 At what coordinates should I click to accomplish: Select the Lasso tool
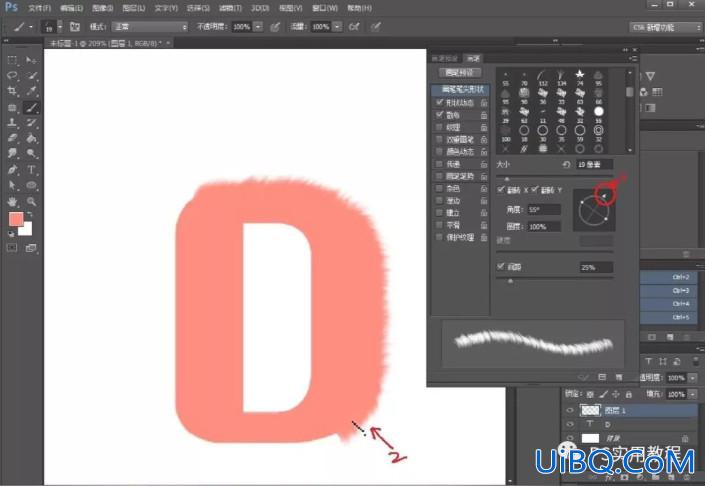(12, 76)
